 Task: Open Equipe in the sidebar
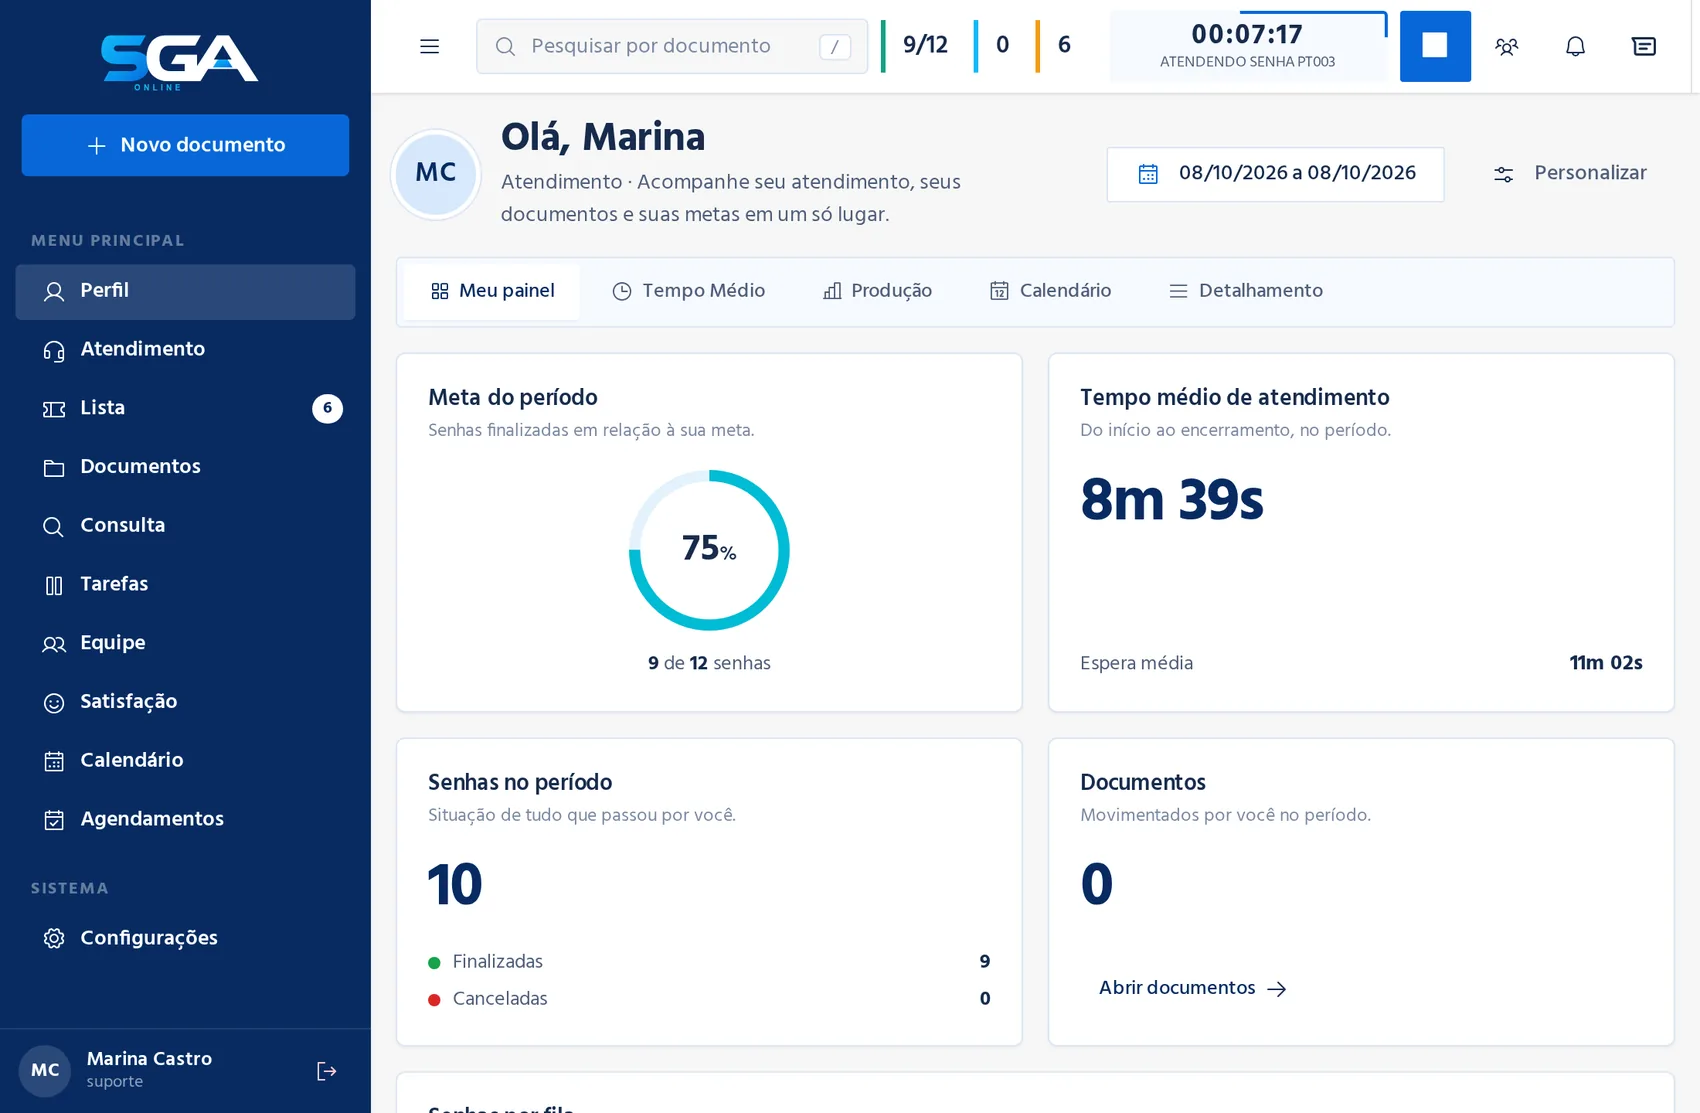(x=185, y=643)
